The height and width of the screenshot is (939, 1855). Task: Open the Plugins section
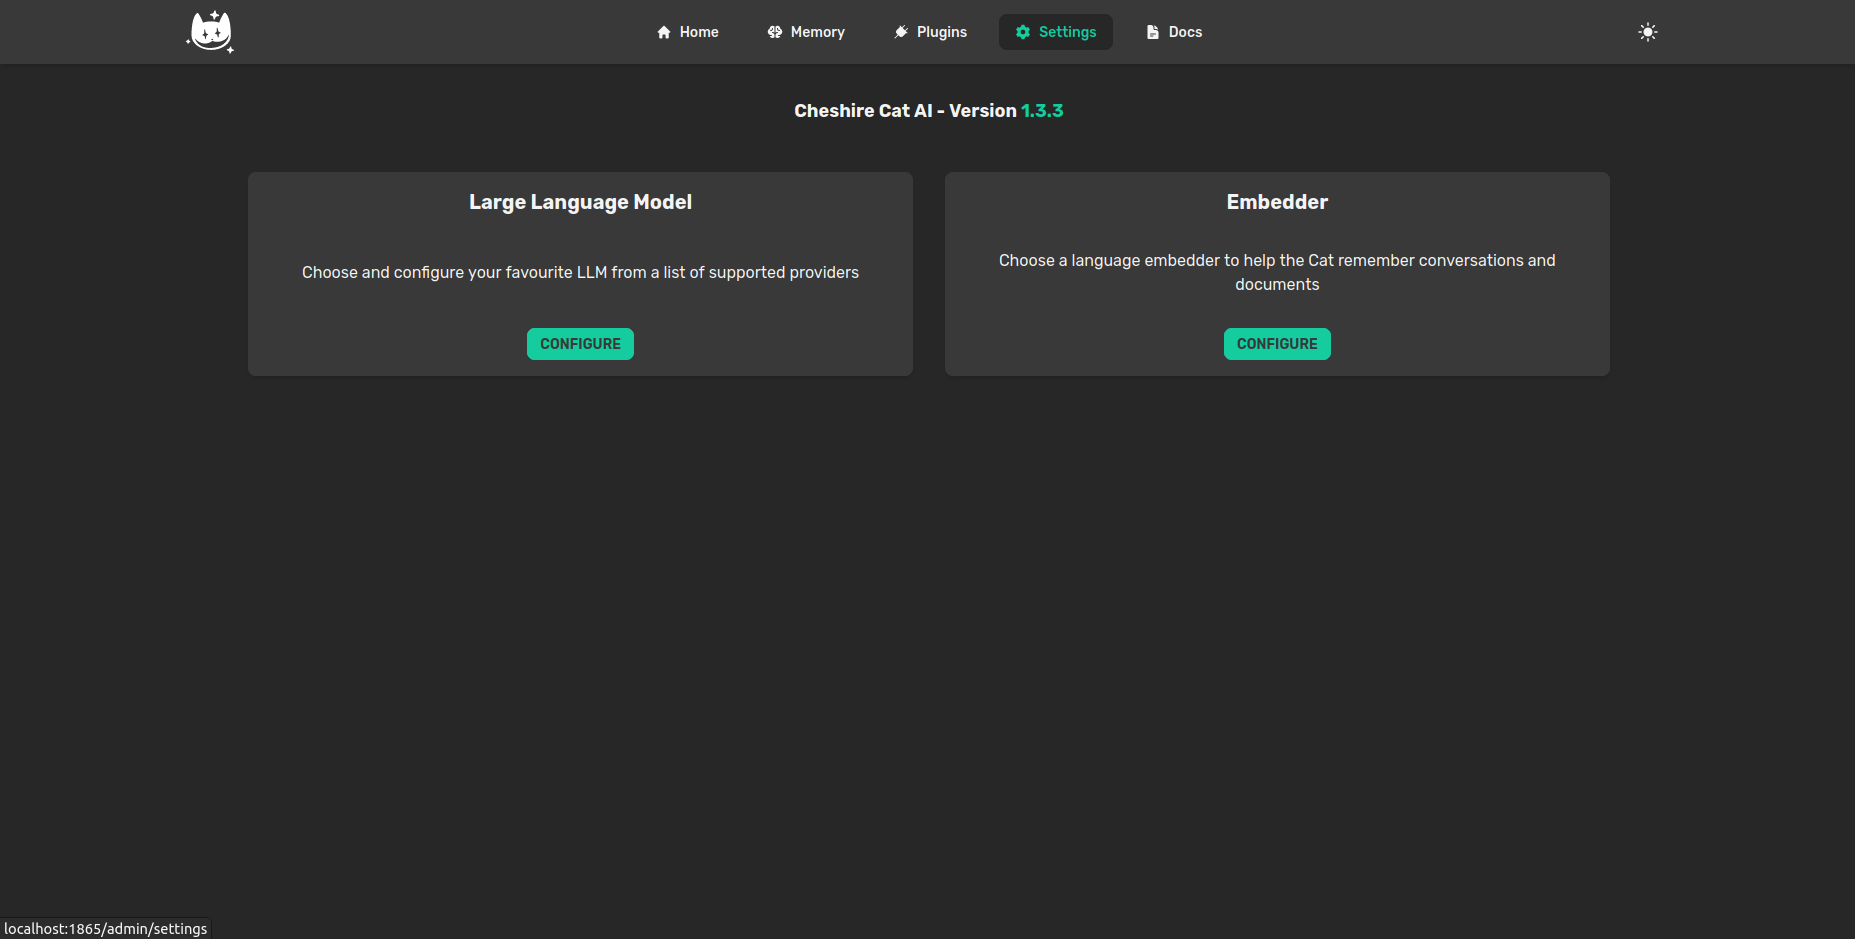[x=941, y=31]
